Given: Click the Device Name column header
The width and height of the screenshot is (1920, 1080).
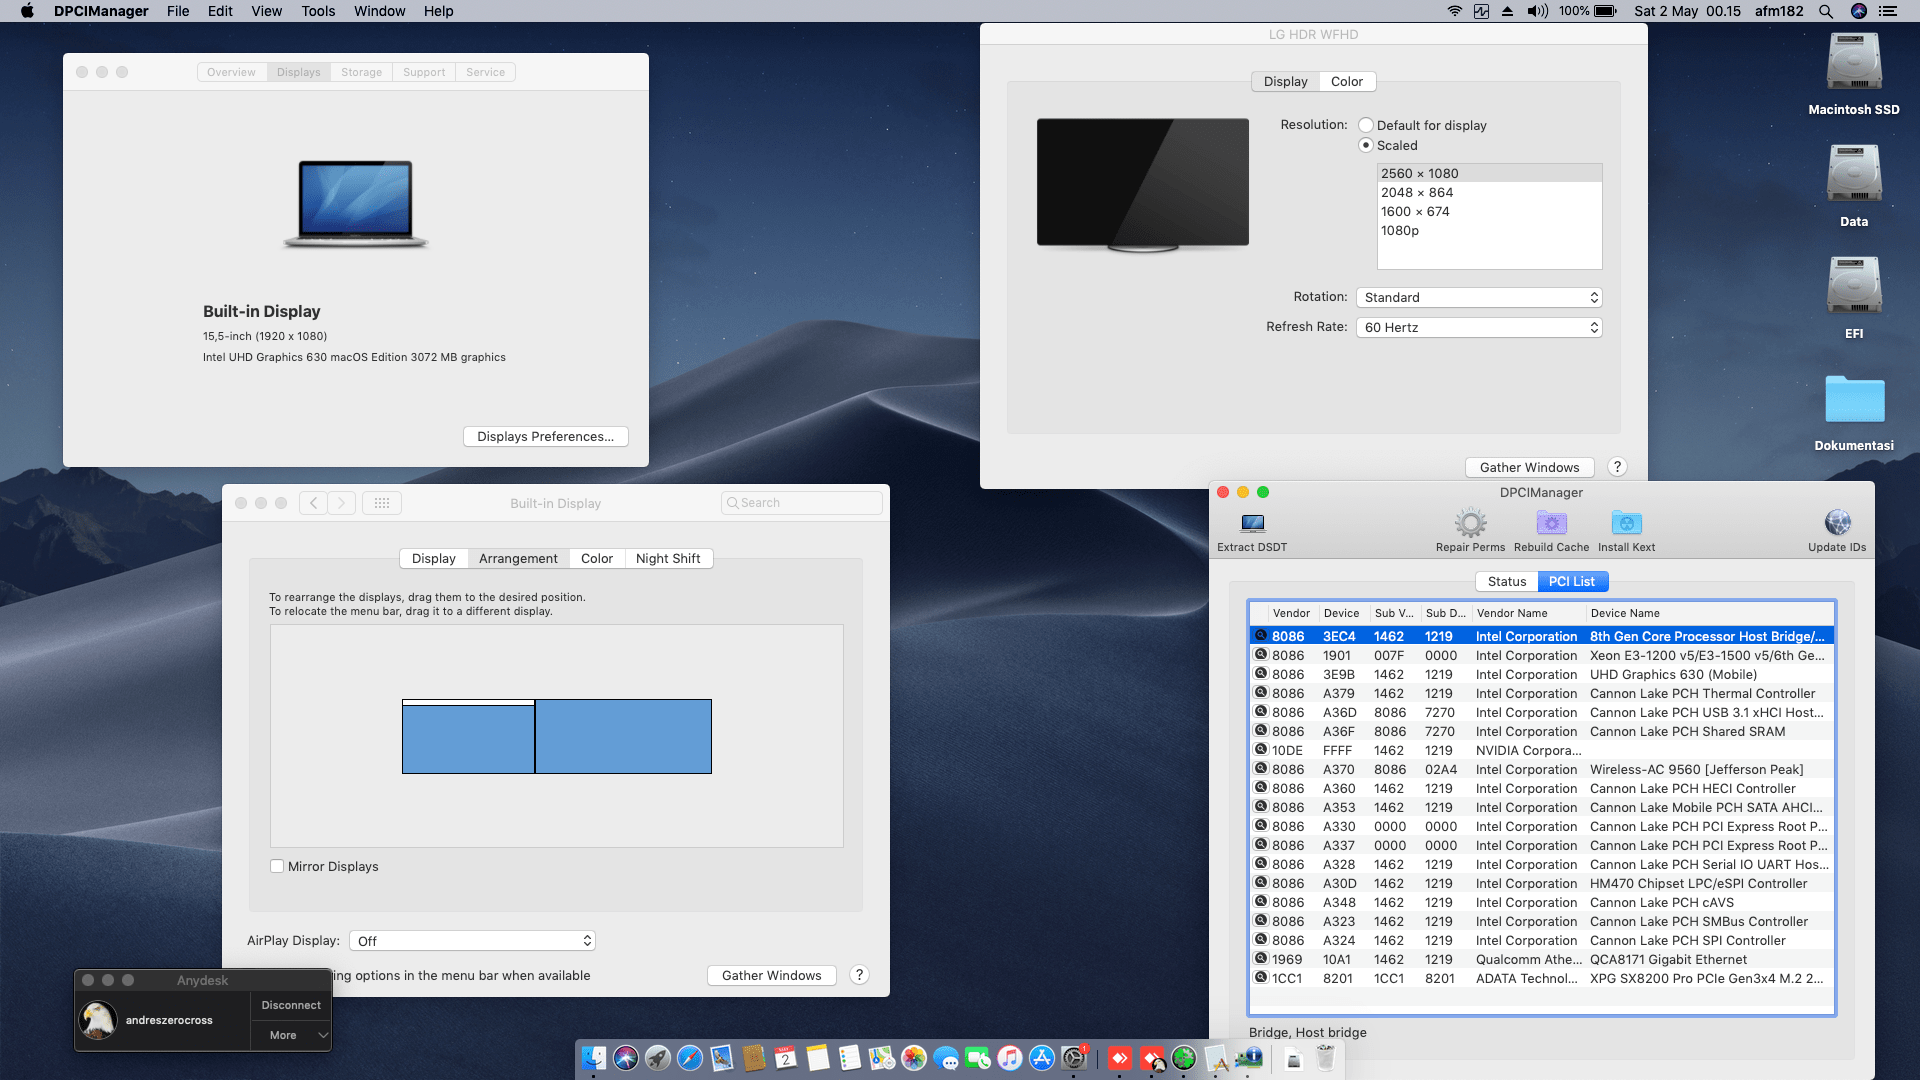Looking at the screenshot, I should click(x=1709, y=613).
